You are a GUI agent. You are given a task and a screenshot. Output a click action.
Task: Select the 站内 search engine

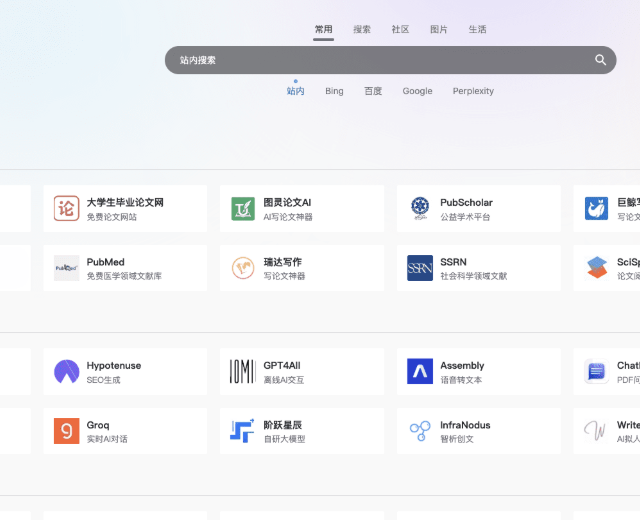[296, 91]
